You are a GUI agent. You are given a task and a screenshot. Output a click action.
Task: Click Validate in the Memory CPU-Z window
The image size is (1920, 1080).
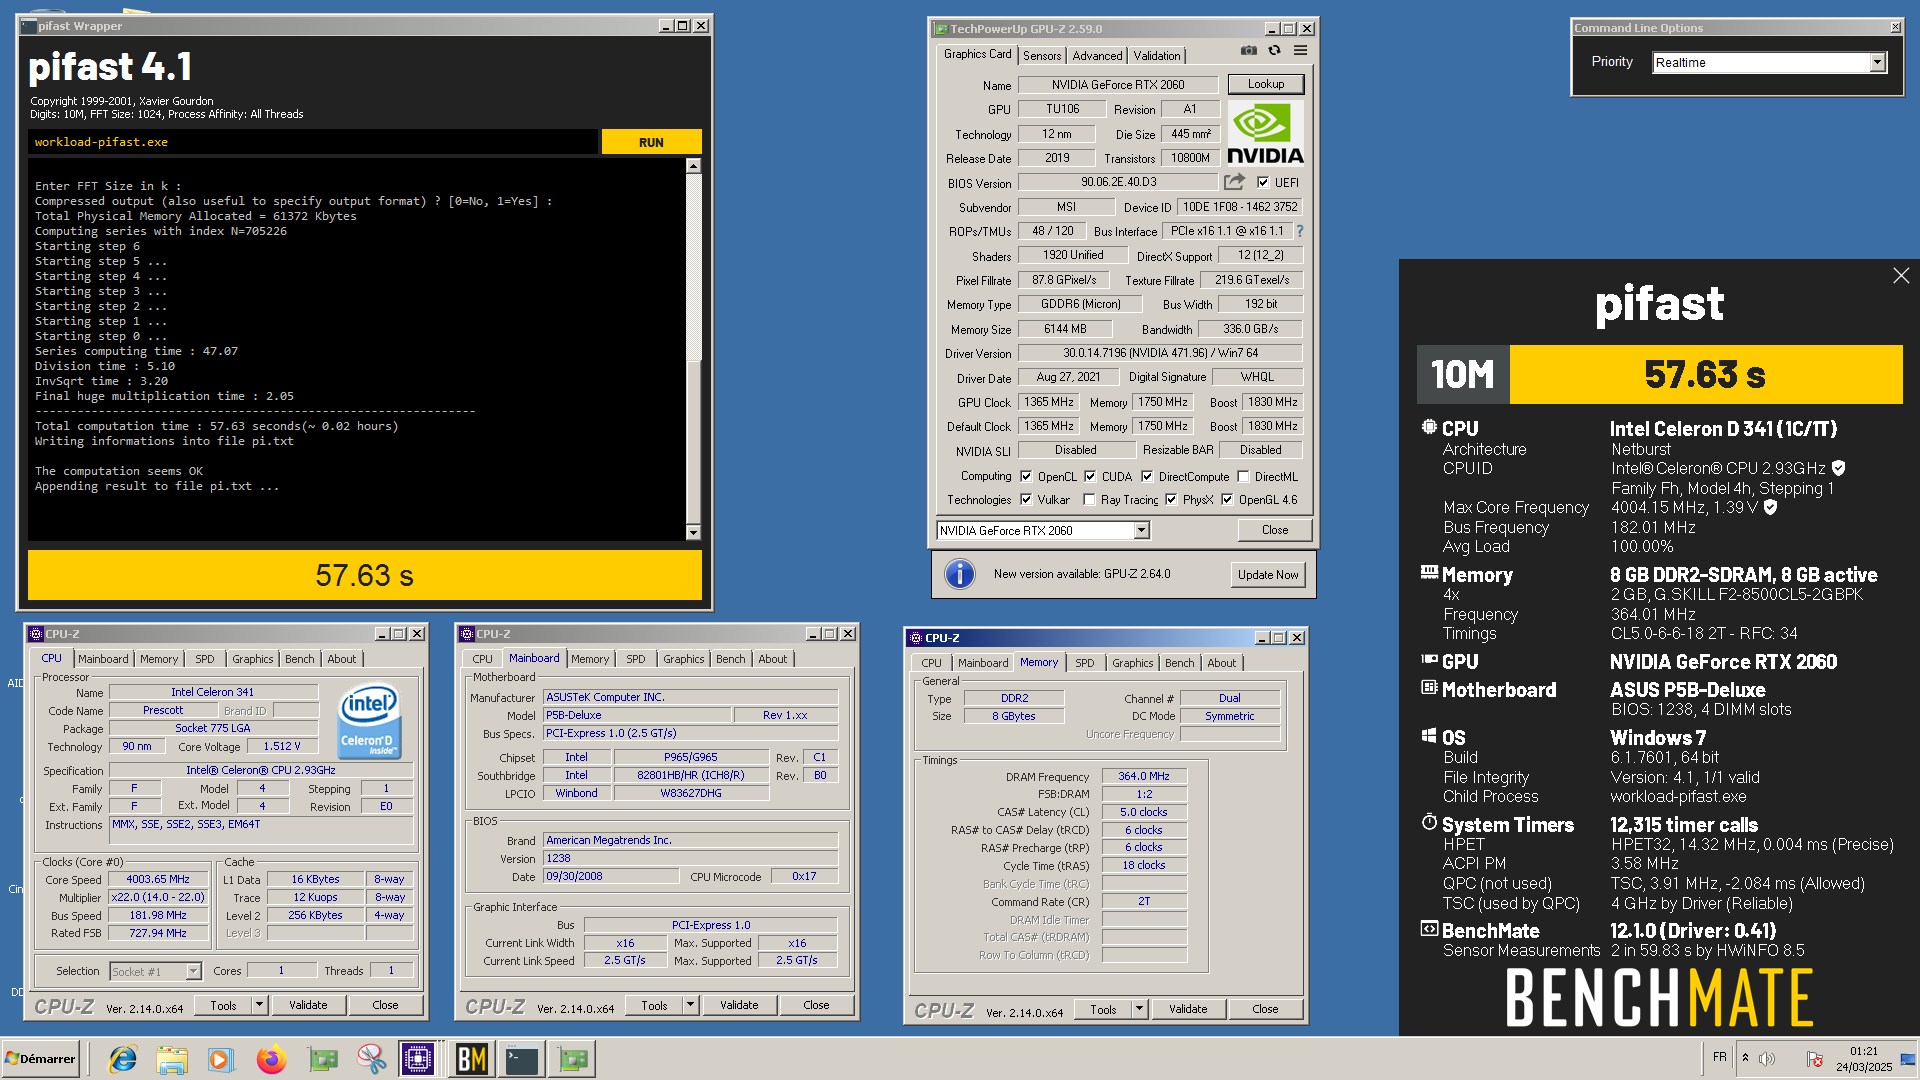click(x=1188, y=1009)
